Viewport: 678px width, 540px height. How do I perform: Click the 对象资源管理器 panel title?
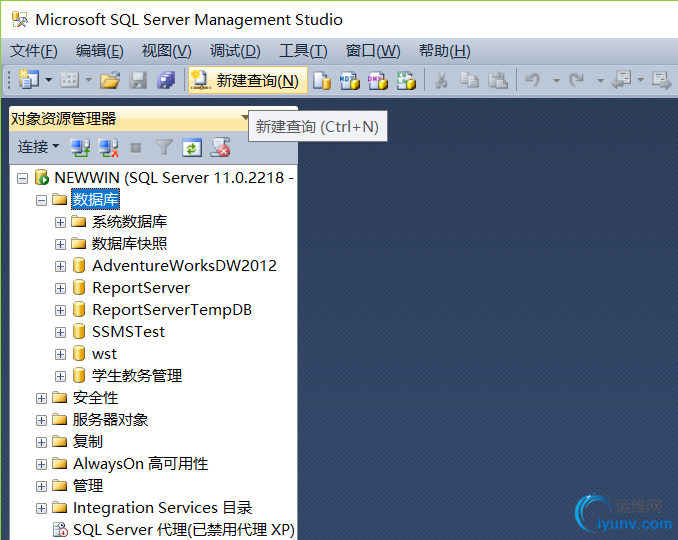(x=64, y=118)
